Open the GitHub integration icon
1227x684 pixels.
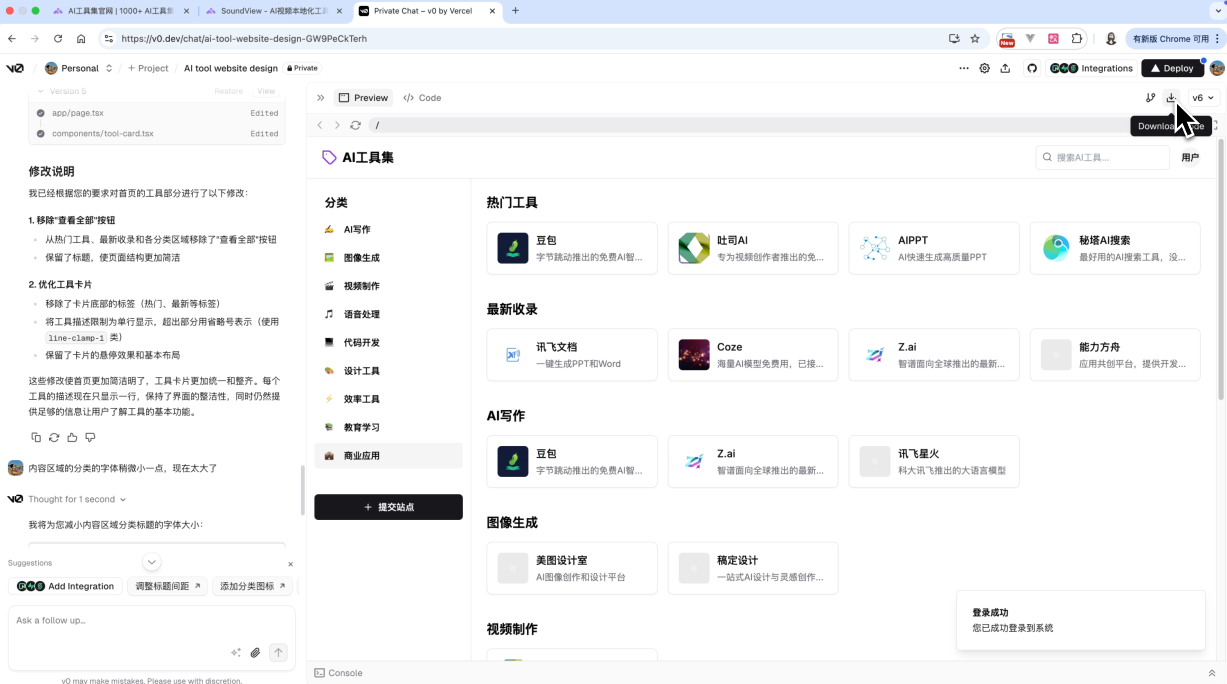tap(1033, 69)
